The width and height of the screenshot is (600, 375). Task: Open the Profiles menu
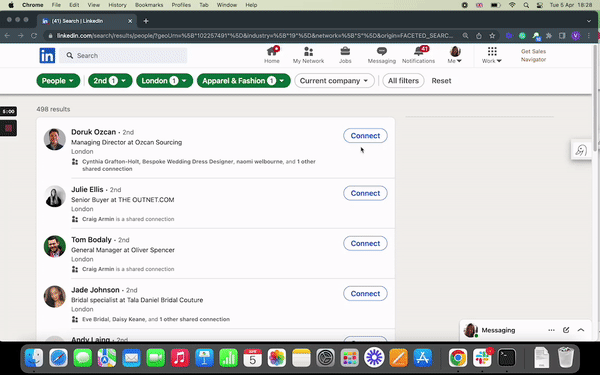pyautogui.click(x=181, y=5)
